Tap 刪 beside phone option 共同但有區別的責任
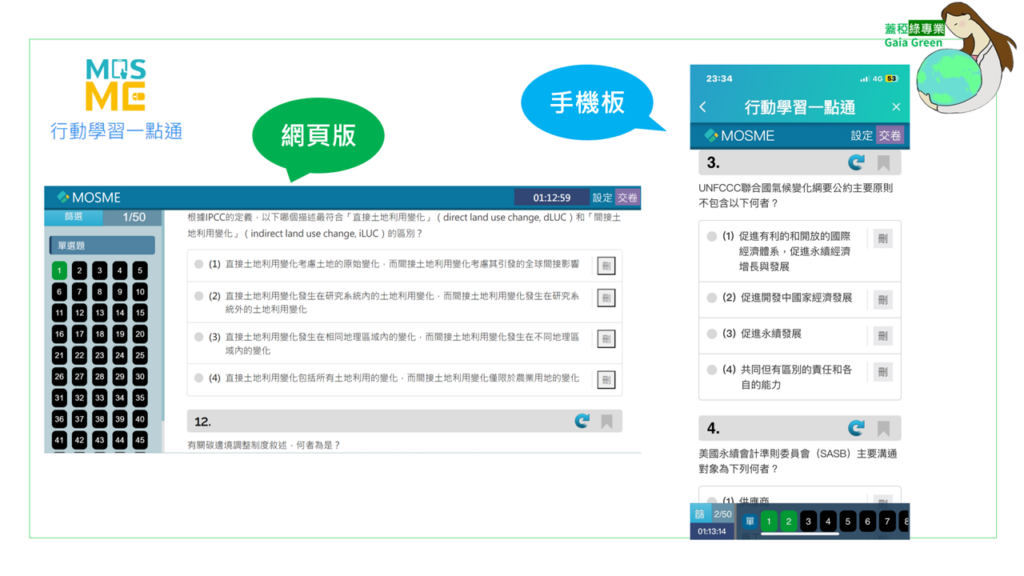 pyautogui.click(x=883, y=372)
